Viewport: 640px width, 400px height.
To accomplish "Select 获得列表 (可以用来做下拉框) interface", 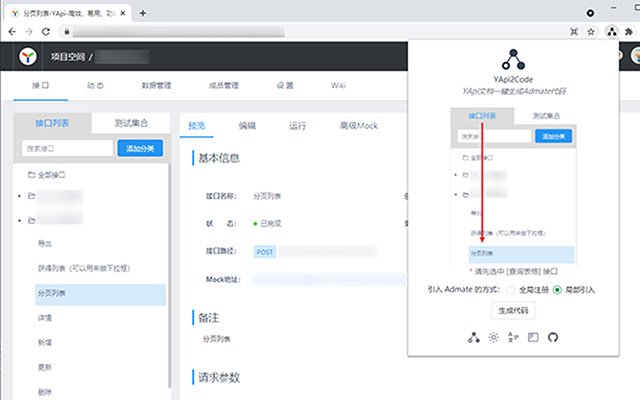I will (x=84, y=268).
